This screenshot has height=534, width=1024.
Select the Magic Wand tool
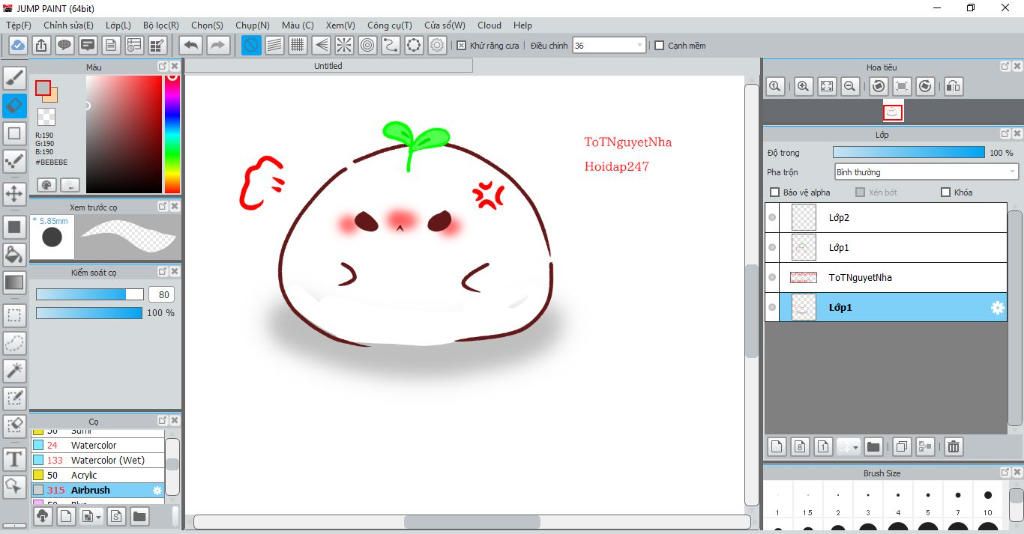click(x=14, y=370)
